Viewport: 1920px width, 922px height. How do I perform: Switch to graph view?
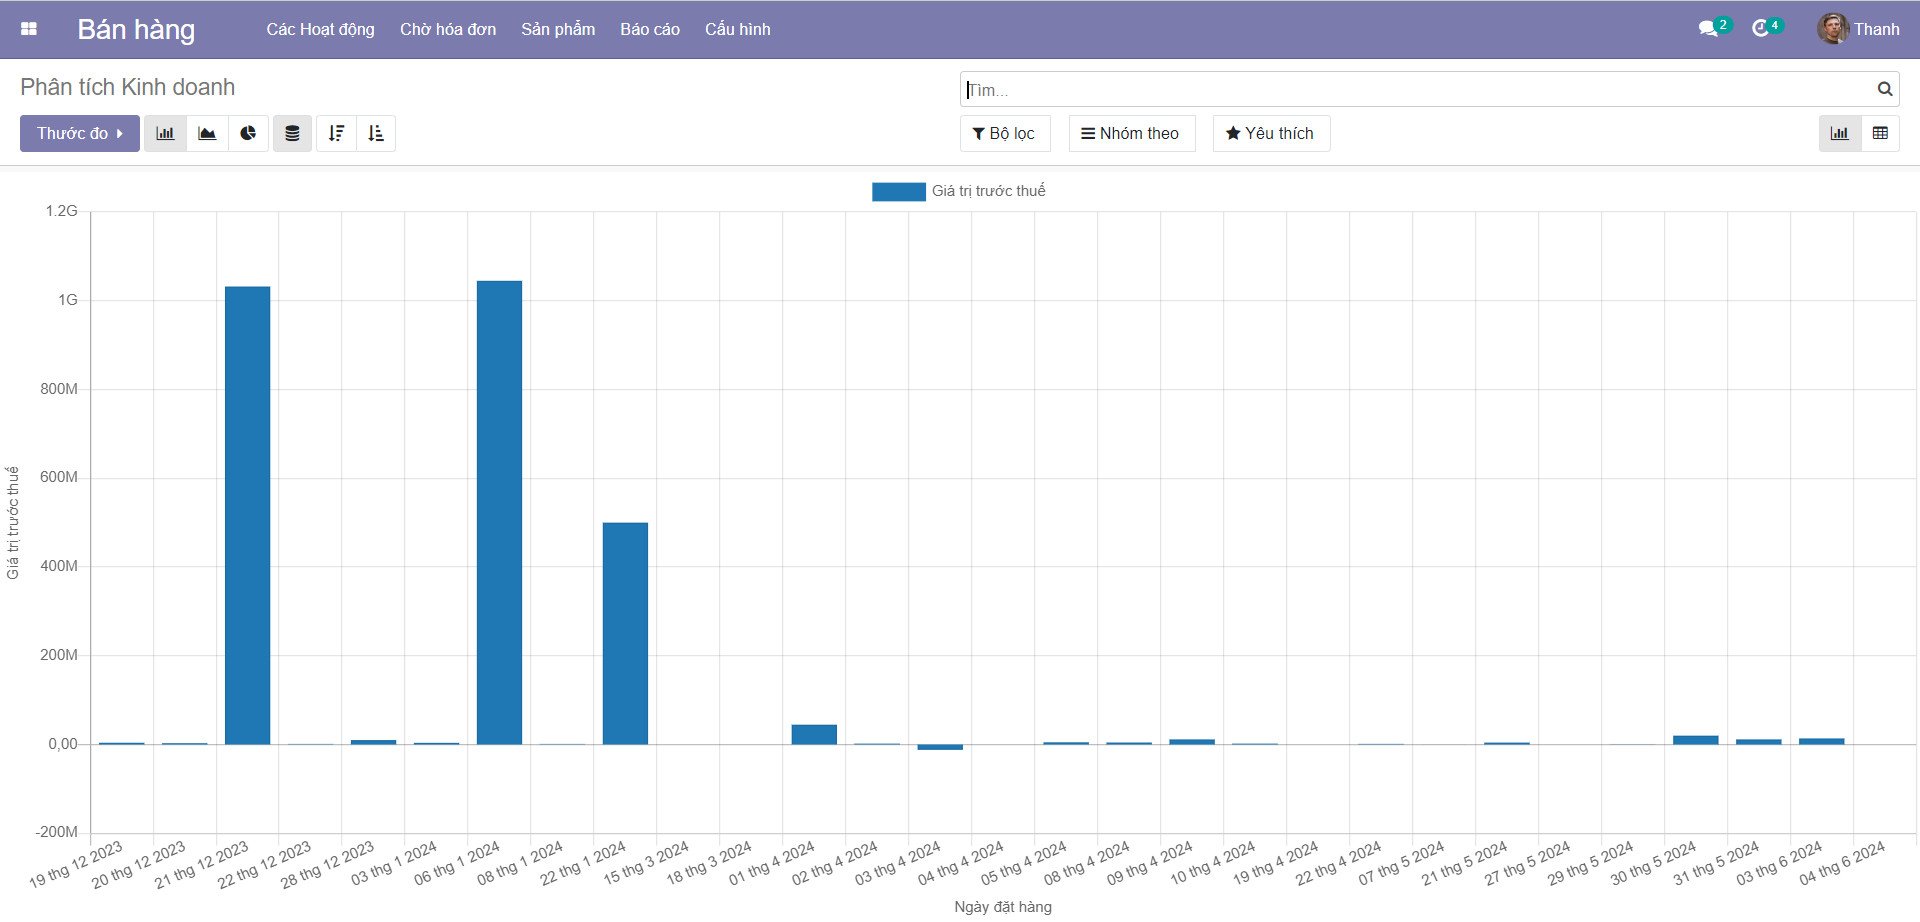coord(1839,133)
